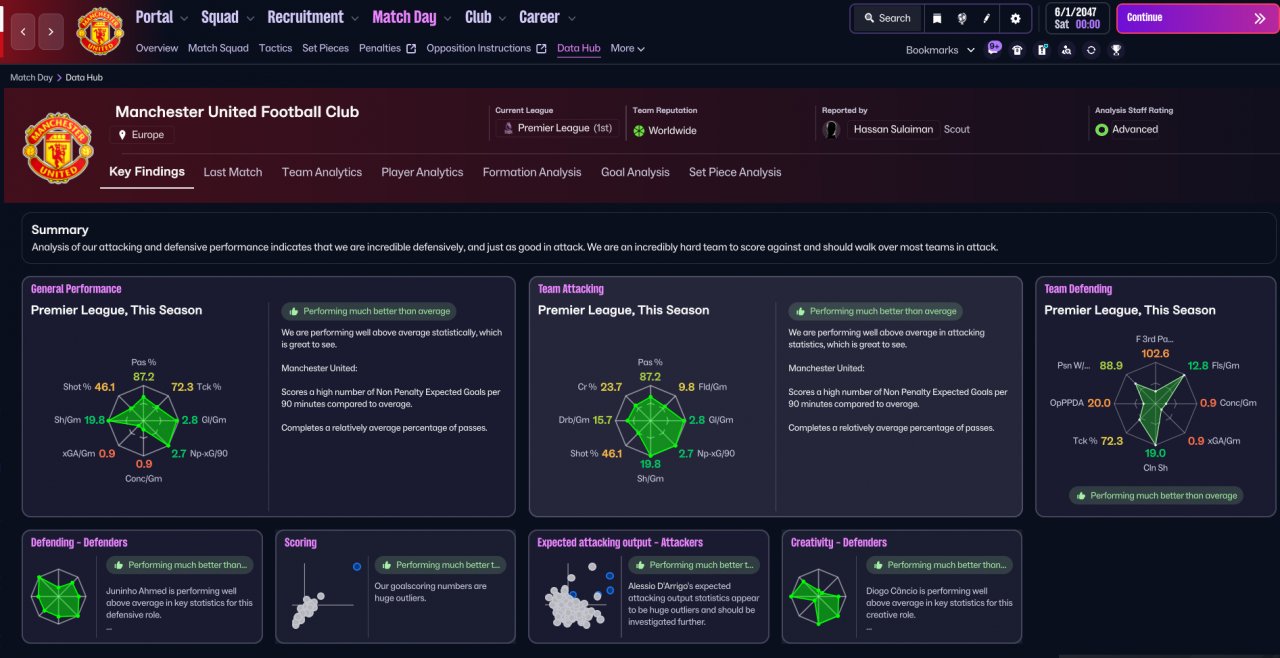Open the messages icon showing 9+ badge
This screenshot has width=1280, height=658.
click(993, 49)
